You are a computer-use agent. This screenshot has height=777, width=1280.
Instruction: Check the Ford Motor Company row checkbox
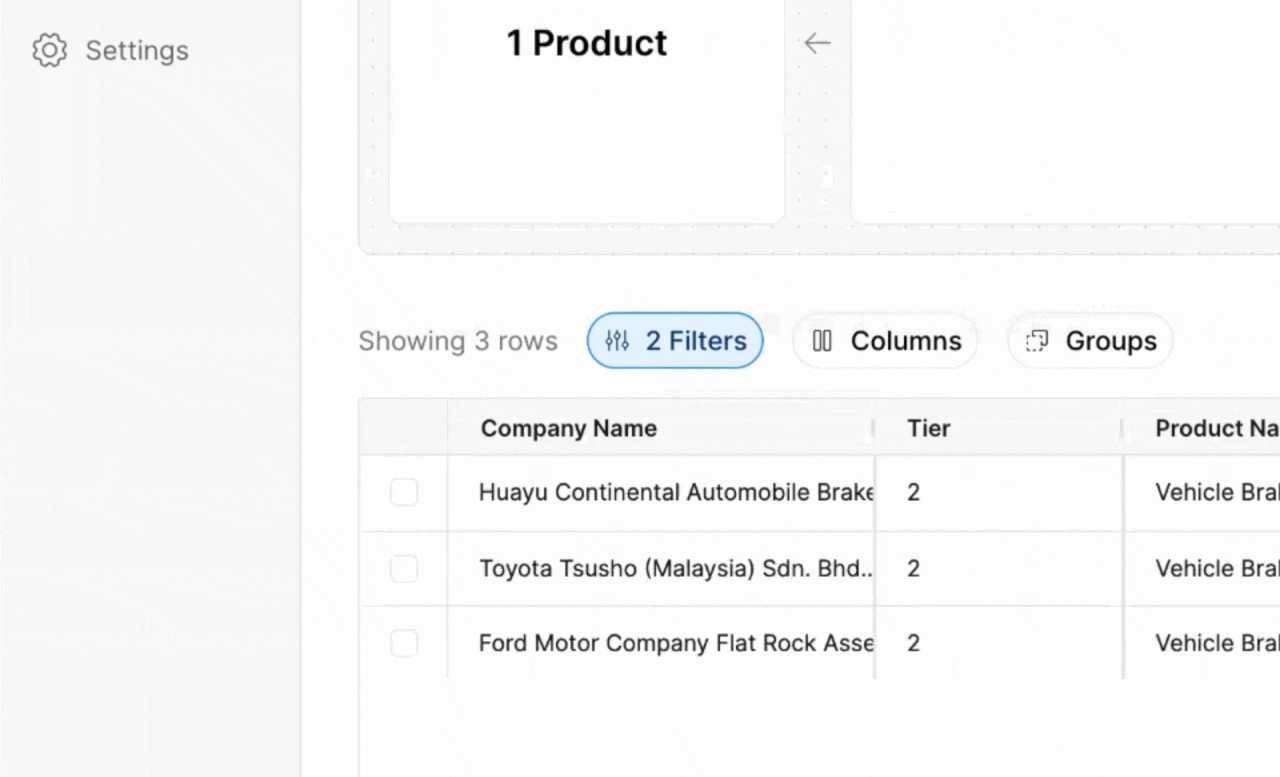(404, 643)
